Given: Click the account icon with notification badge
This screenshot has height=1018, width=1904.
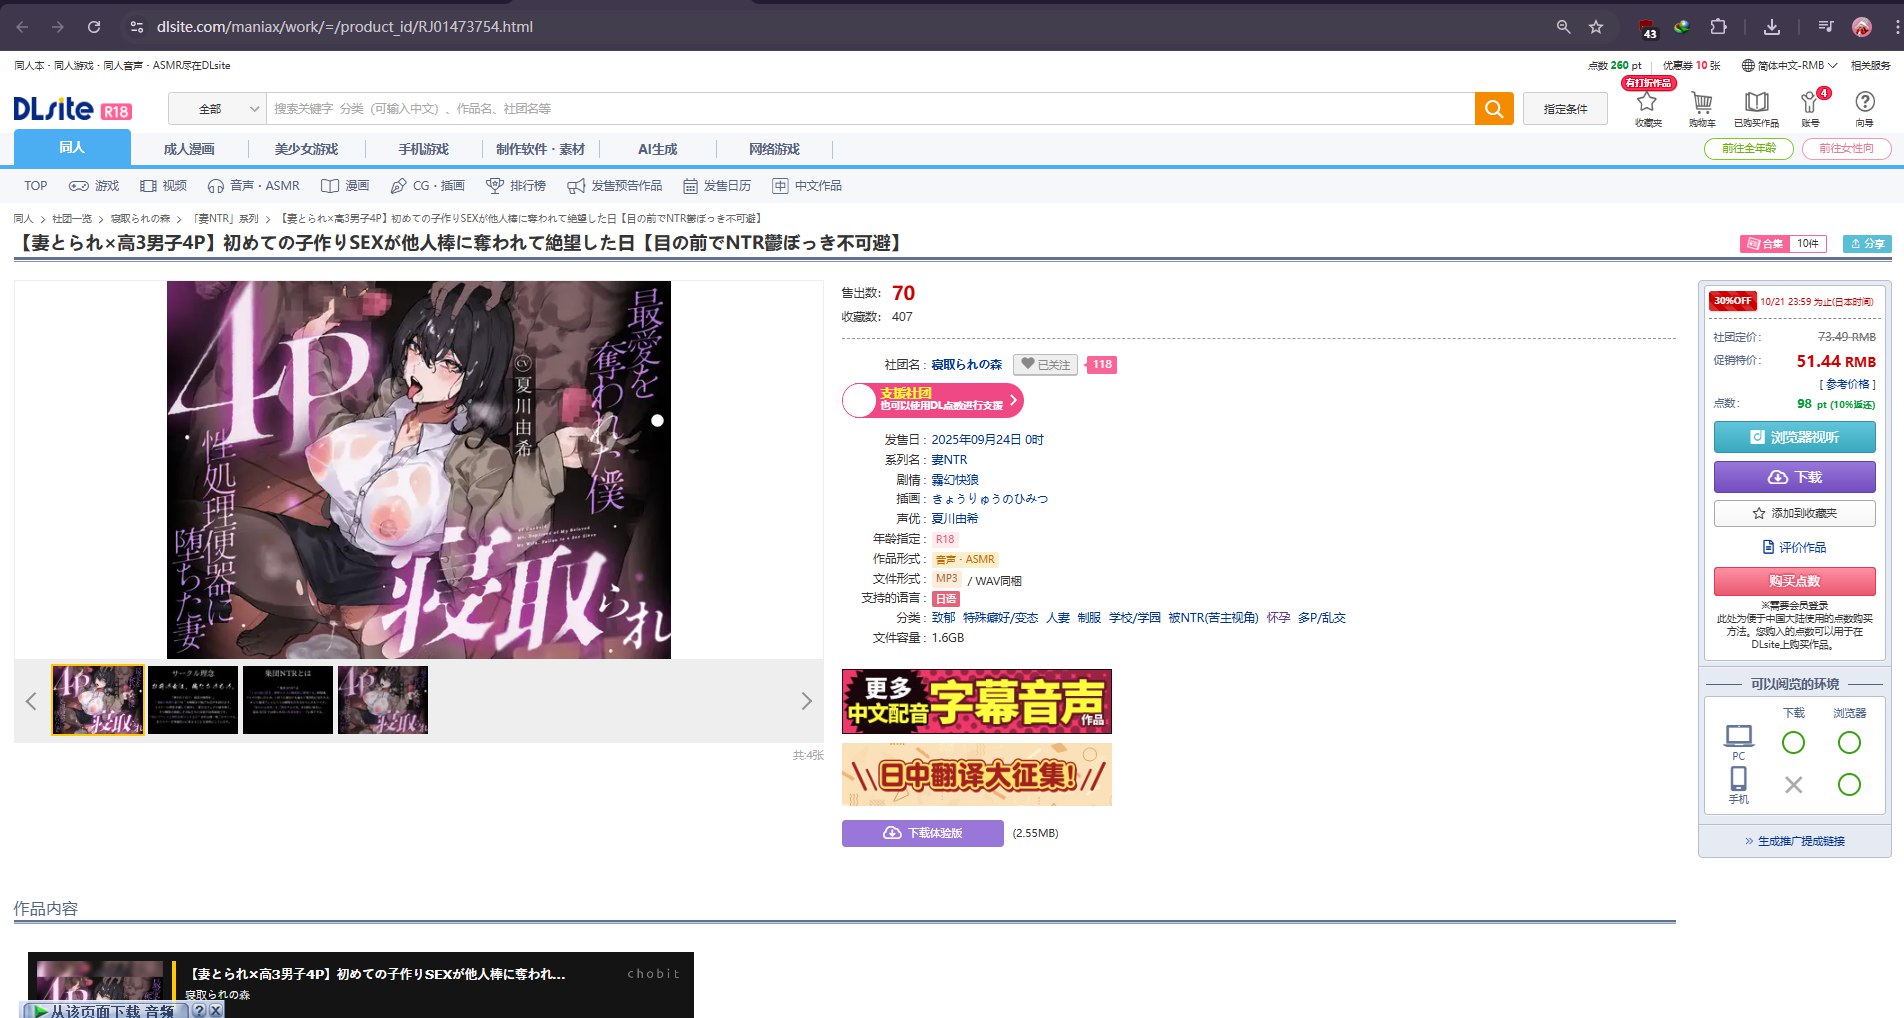Looking at the screenshot, I should click(1810, 104).
